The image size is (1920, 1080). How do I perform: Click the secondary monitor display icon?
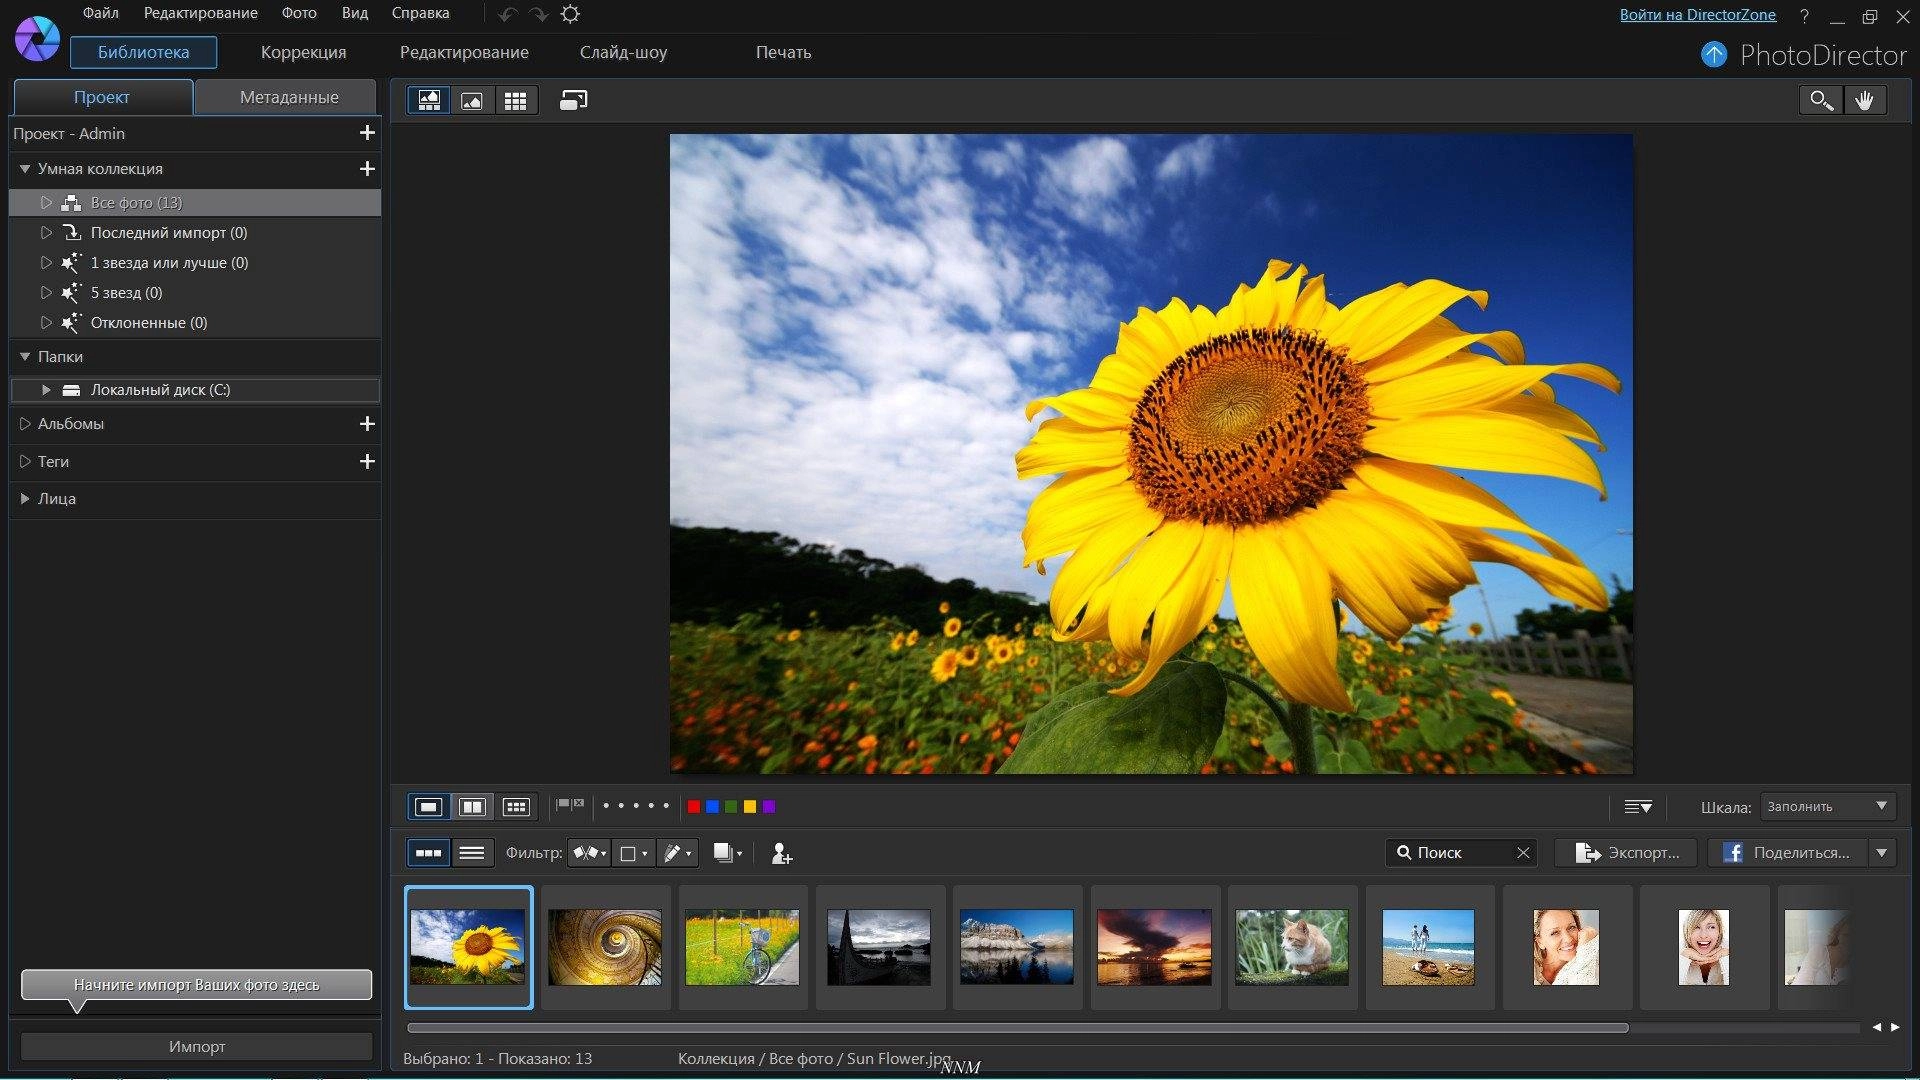(x=573, y=100)
